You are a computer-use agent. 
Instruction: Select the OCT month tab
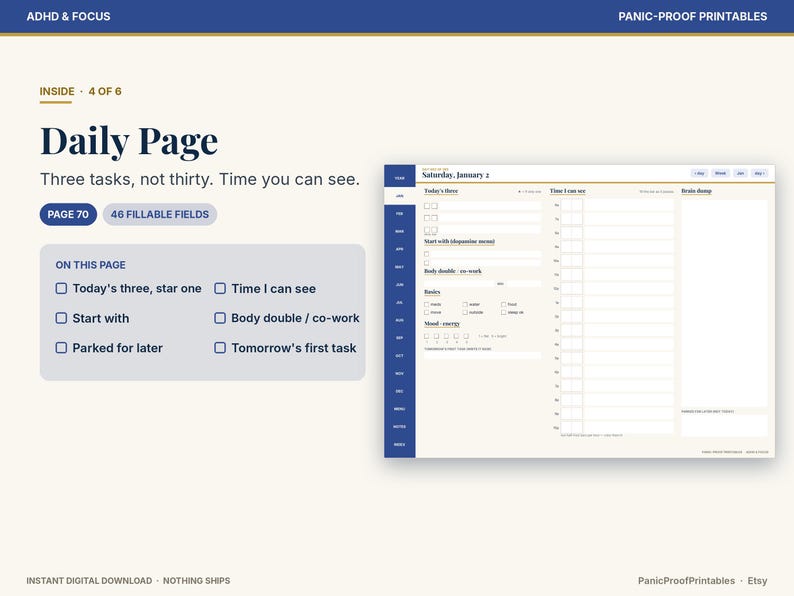pyautogui.click(x=400, y=355)
